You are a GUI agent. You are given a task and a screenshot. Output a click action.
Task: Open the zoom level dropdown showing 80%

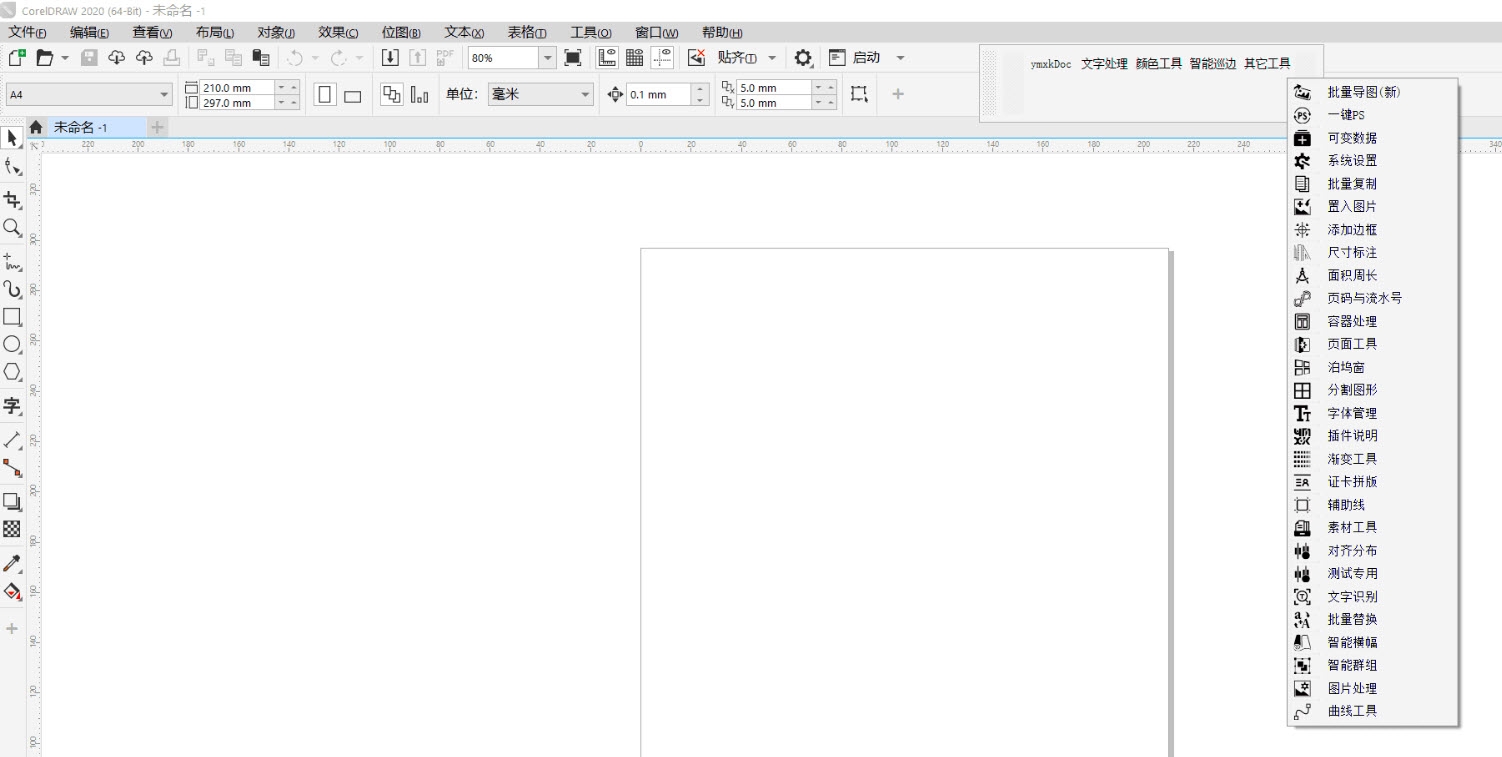(x=547, y=57)
